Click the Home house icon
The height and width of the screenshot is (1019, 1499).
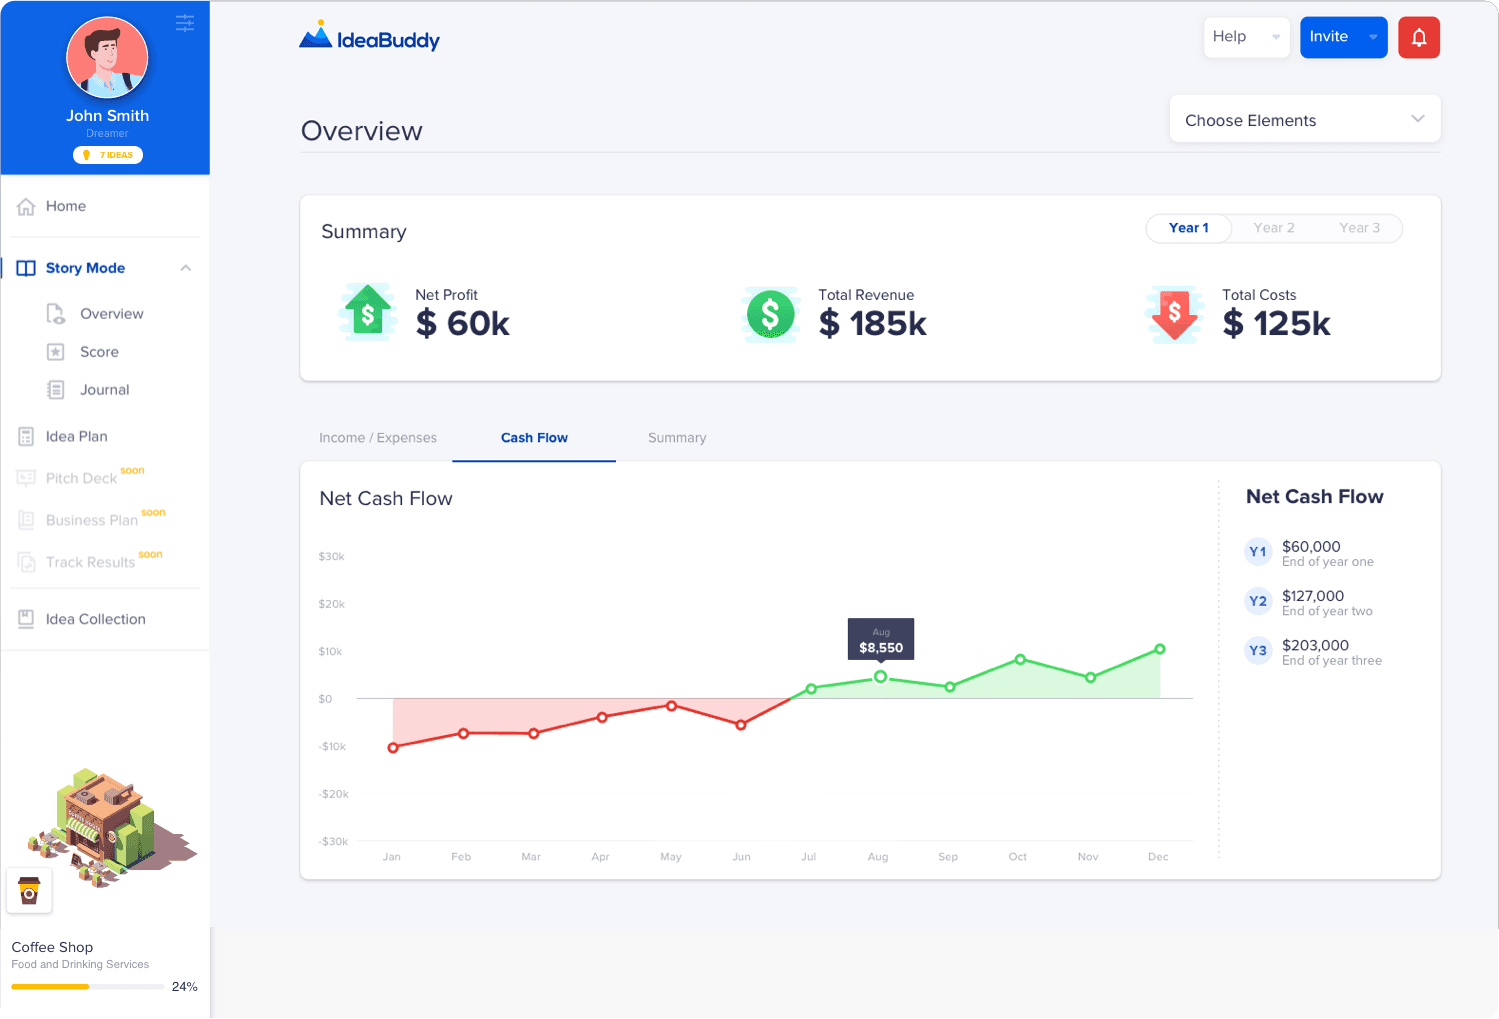click(26, 207)
